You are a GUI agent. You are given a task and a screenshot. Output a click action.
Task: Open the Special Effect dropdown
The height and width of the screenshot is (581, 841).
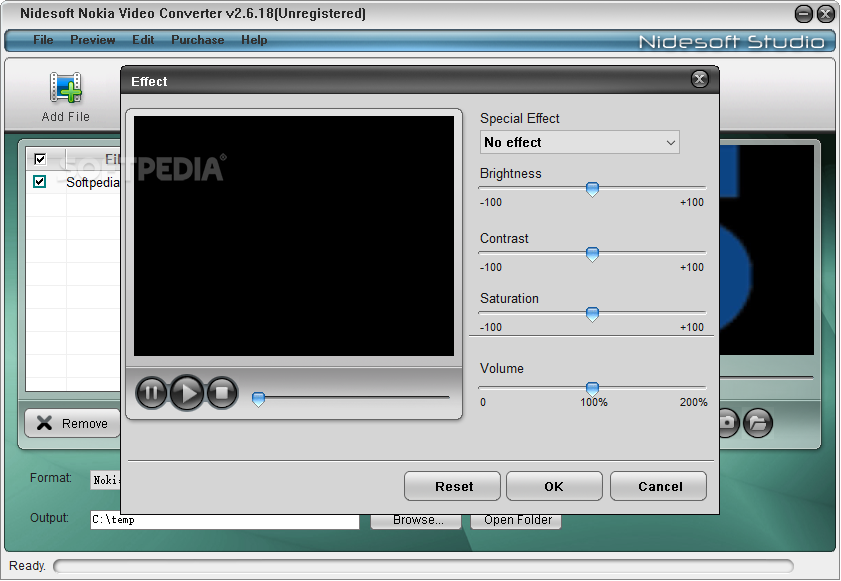coord(580,142)
